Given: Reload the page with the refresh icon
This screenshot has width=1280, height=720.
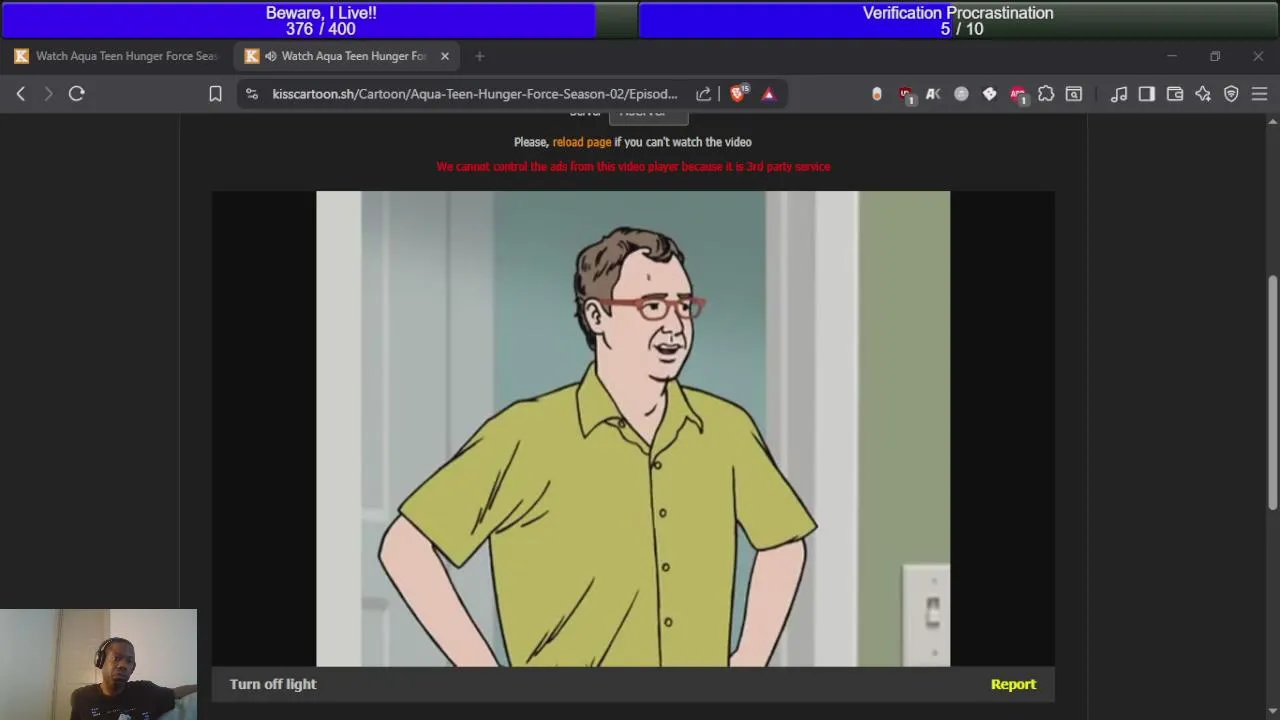Looking at the screenshot, I should (x=76, y=94).
